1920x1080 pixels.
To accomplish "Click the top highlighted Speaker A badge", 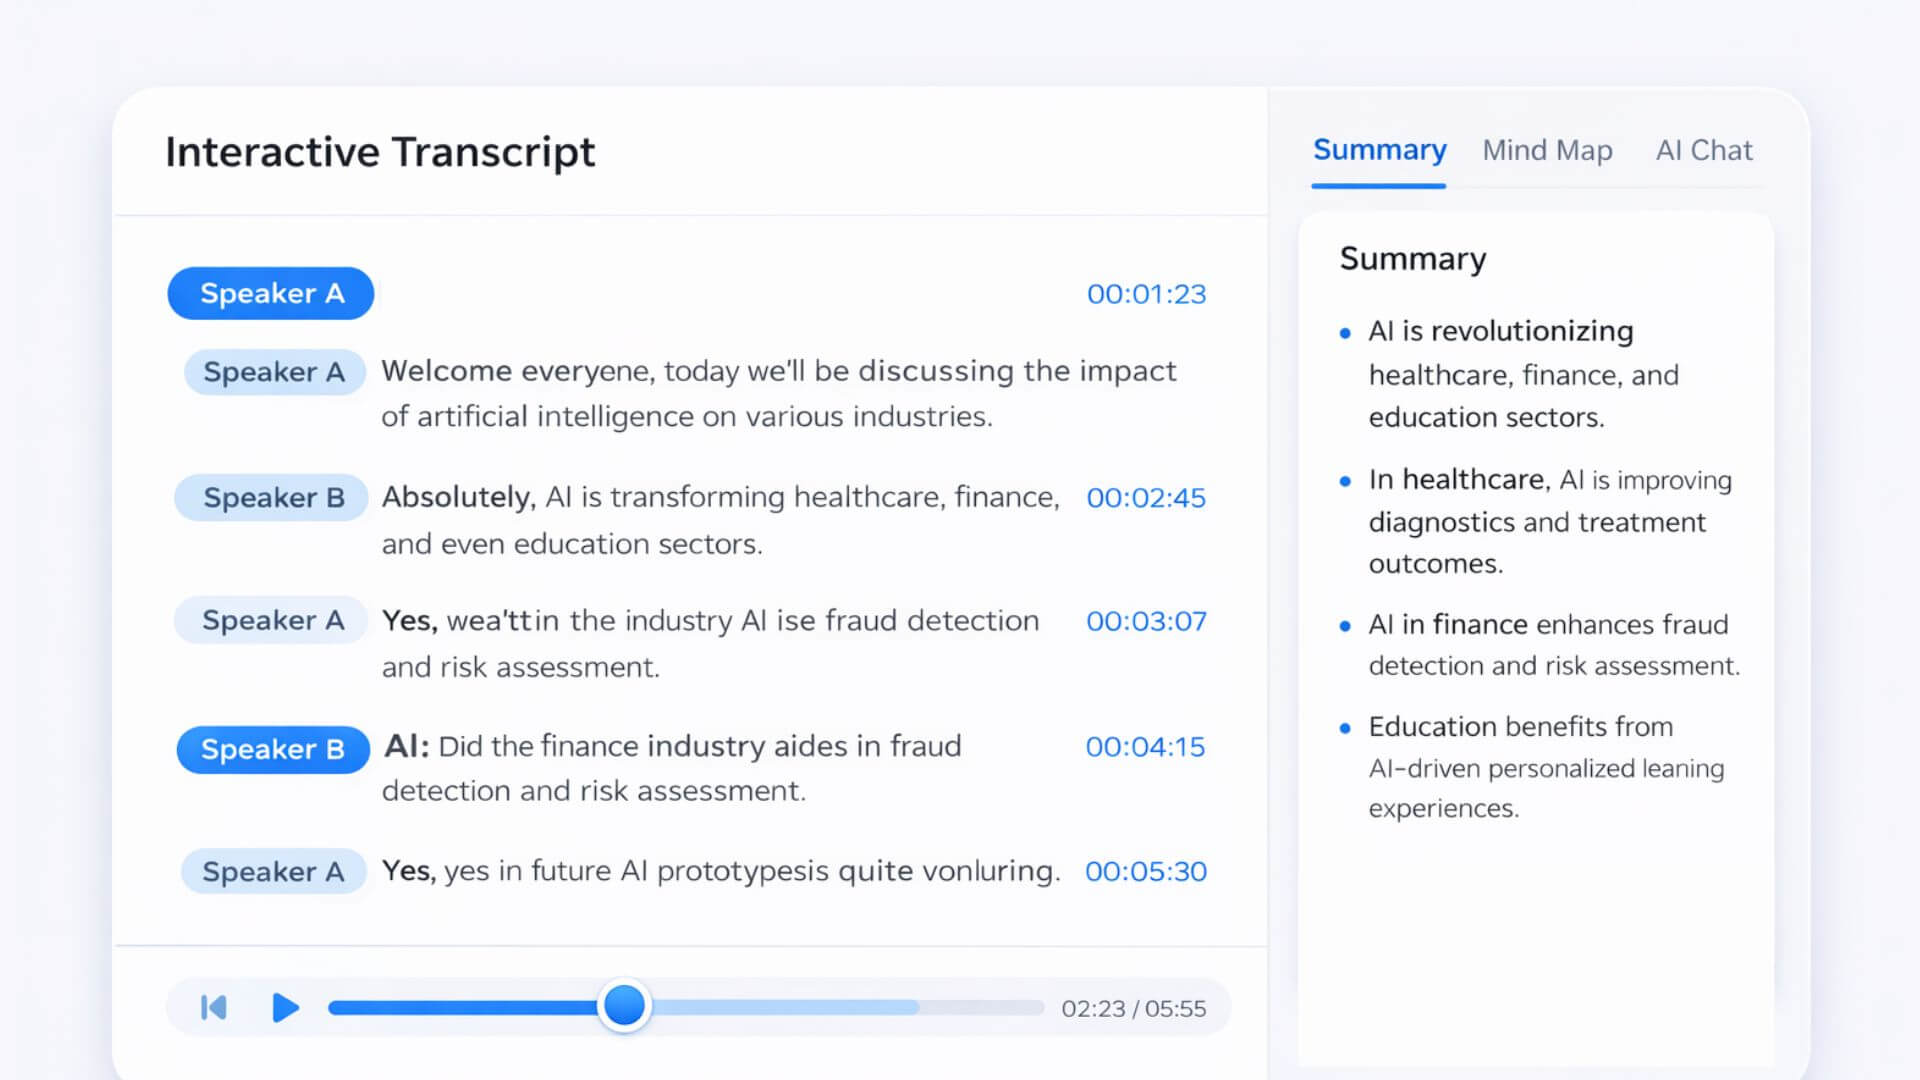I will coord(271,294).
